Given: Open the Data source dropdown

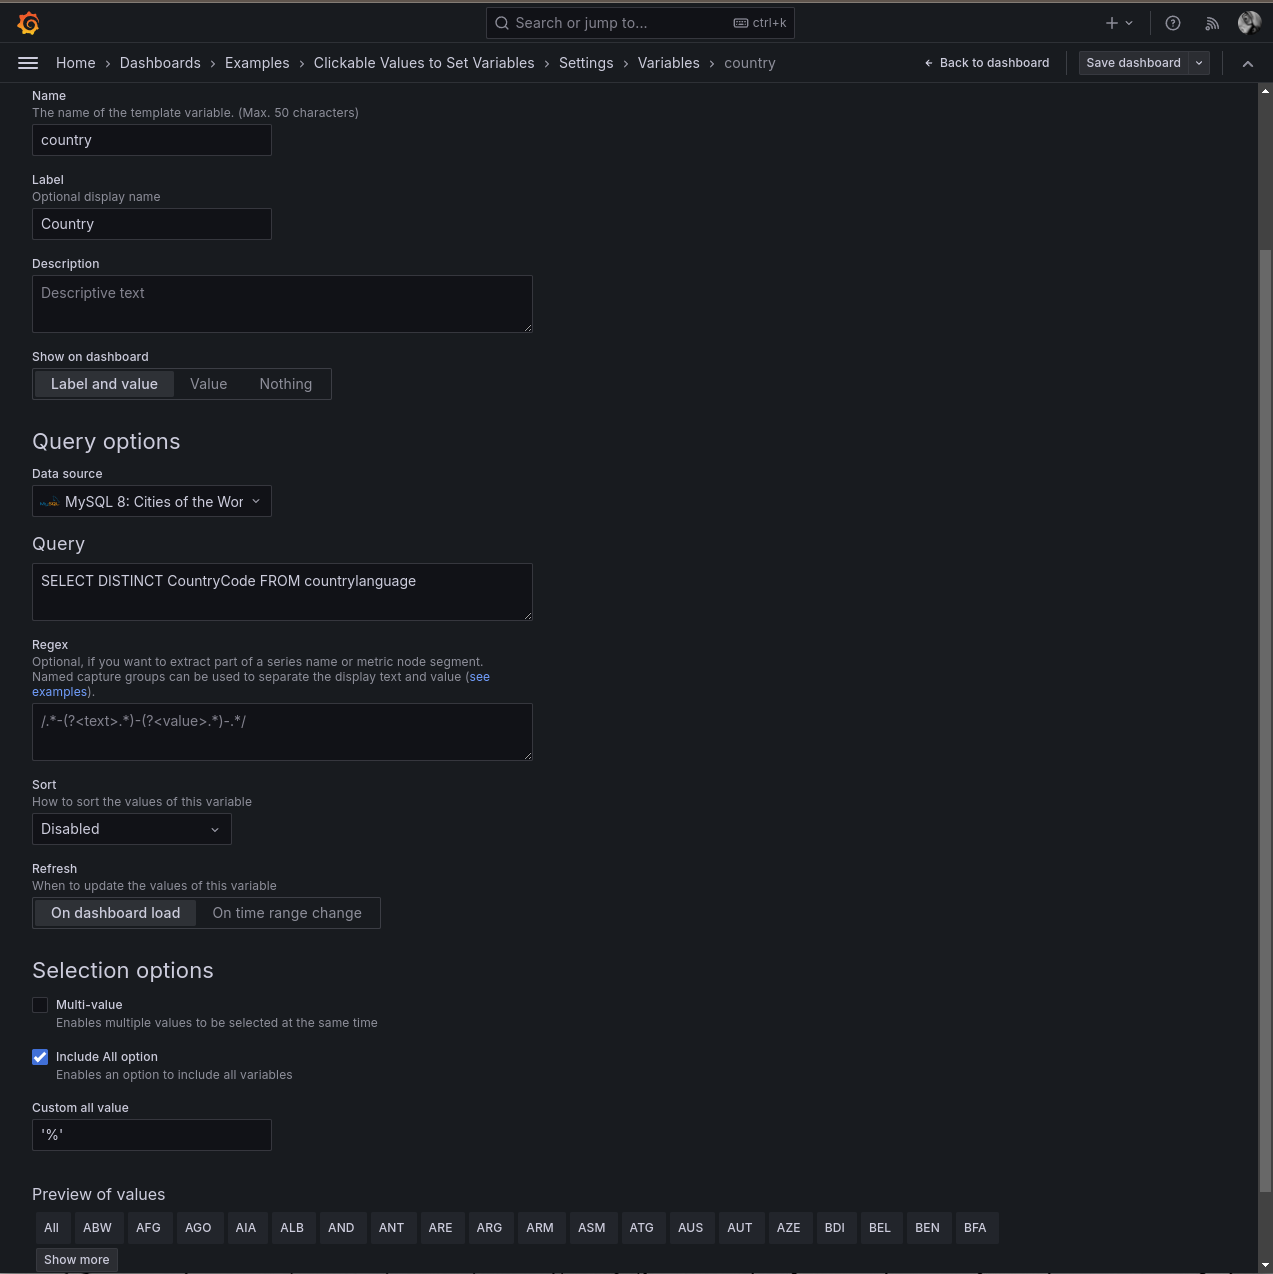Looking at the screenshot, I should (x=151, y=501).
